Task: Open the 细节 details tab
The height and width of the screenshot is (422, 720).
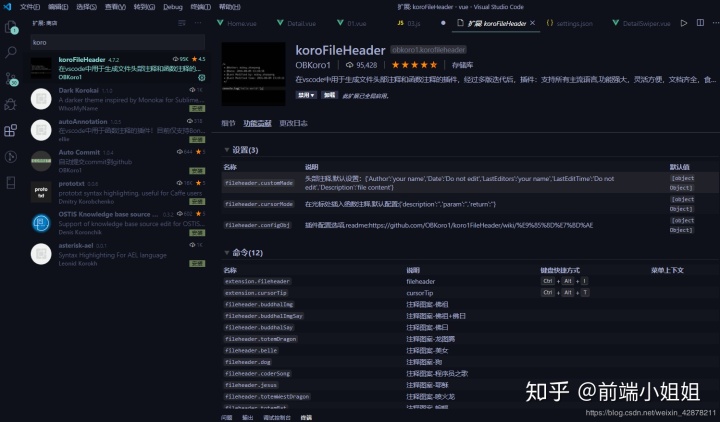Action: pos(228,123)
